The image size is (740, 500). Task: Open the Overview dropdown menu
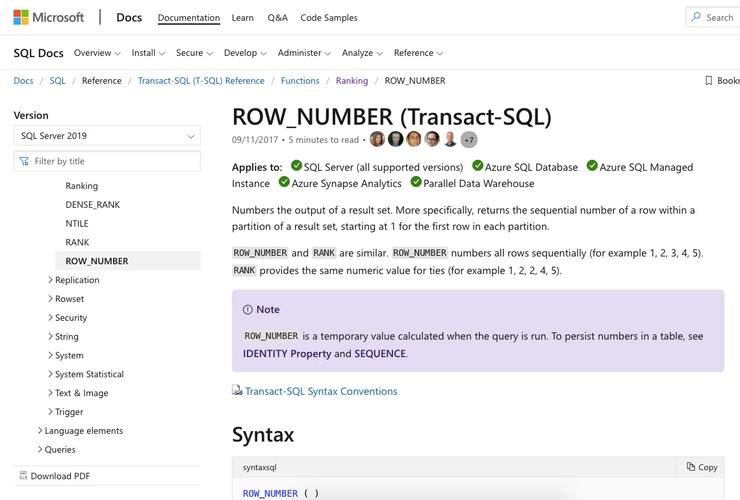(97, 53)
